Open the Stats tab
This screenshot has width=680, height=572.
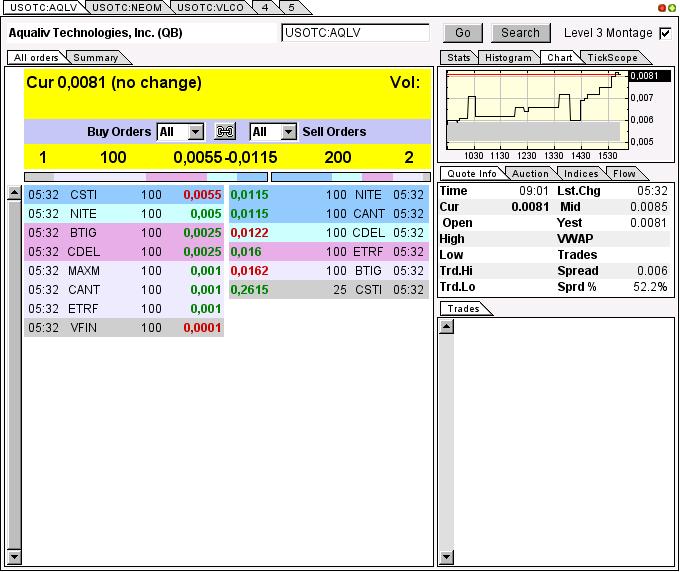[x=459, y=58]
